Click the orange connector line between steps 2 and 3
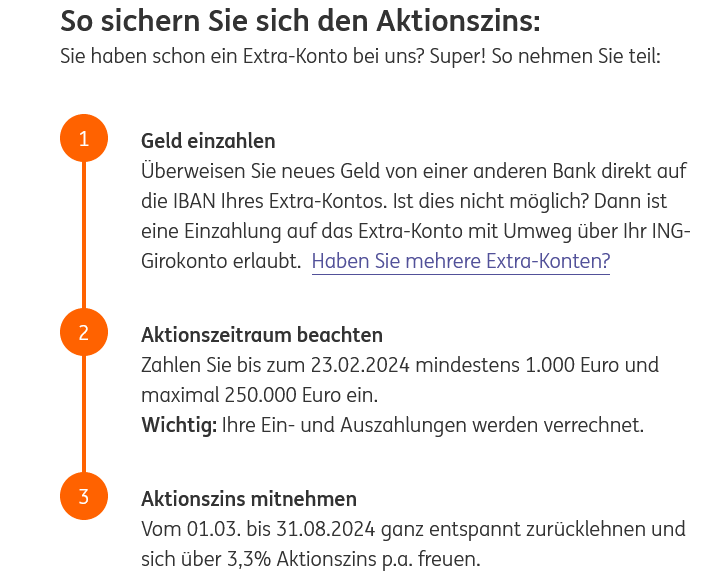The image size is (718, 573). [x=84, y=414]
